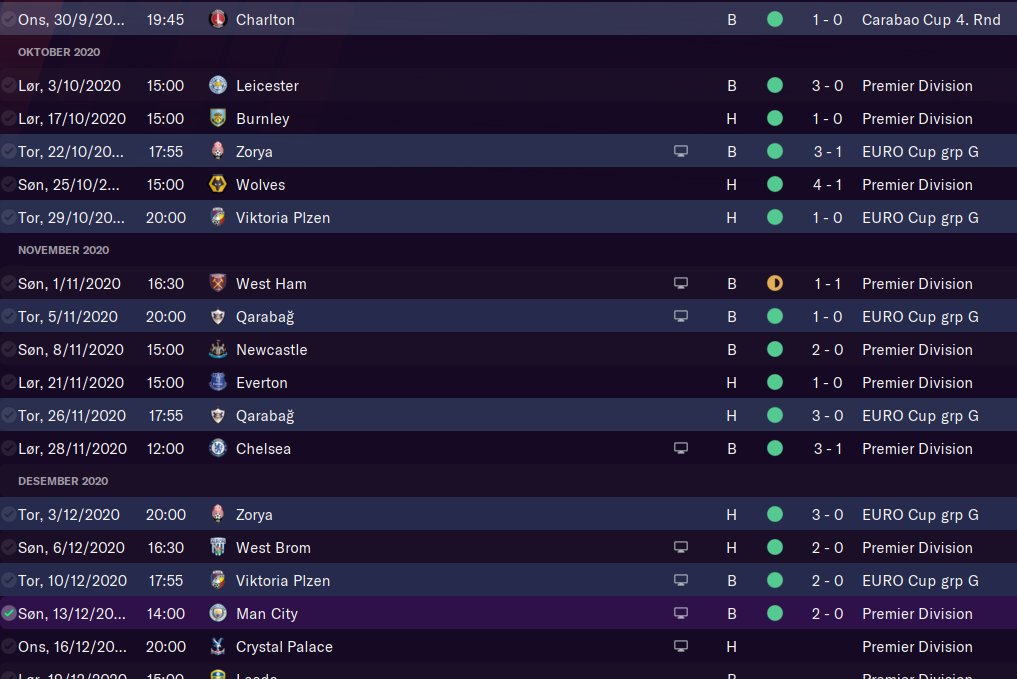Collapse the NOVEMBER 2020 month header

coord(64,250)
